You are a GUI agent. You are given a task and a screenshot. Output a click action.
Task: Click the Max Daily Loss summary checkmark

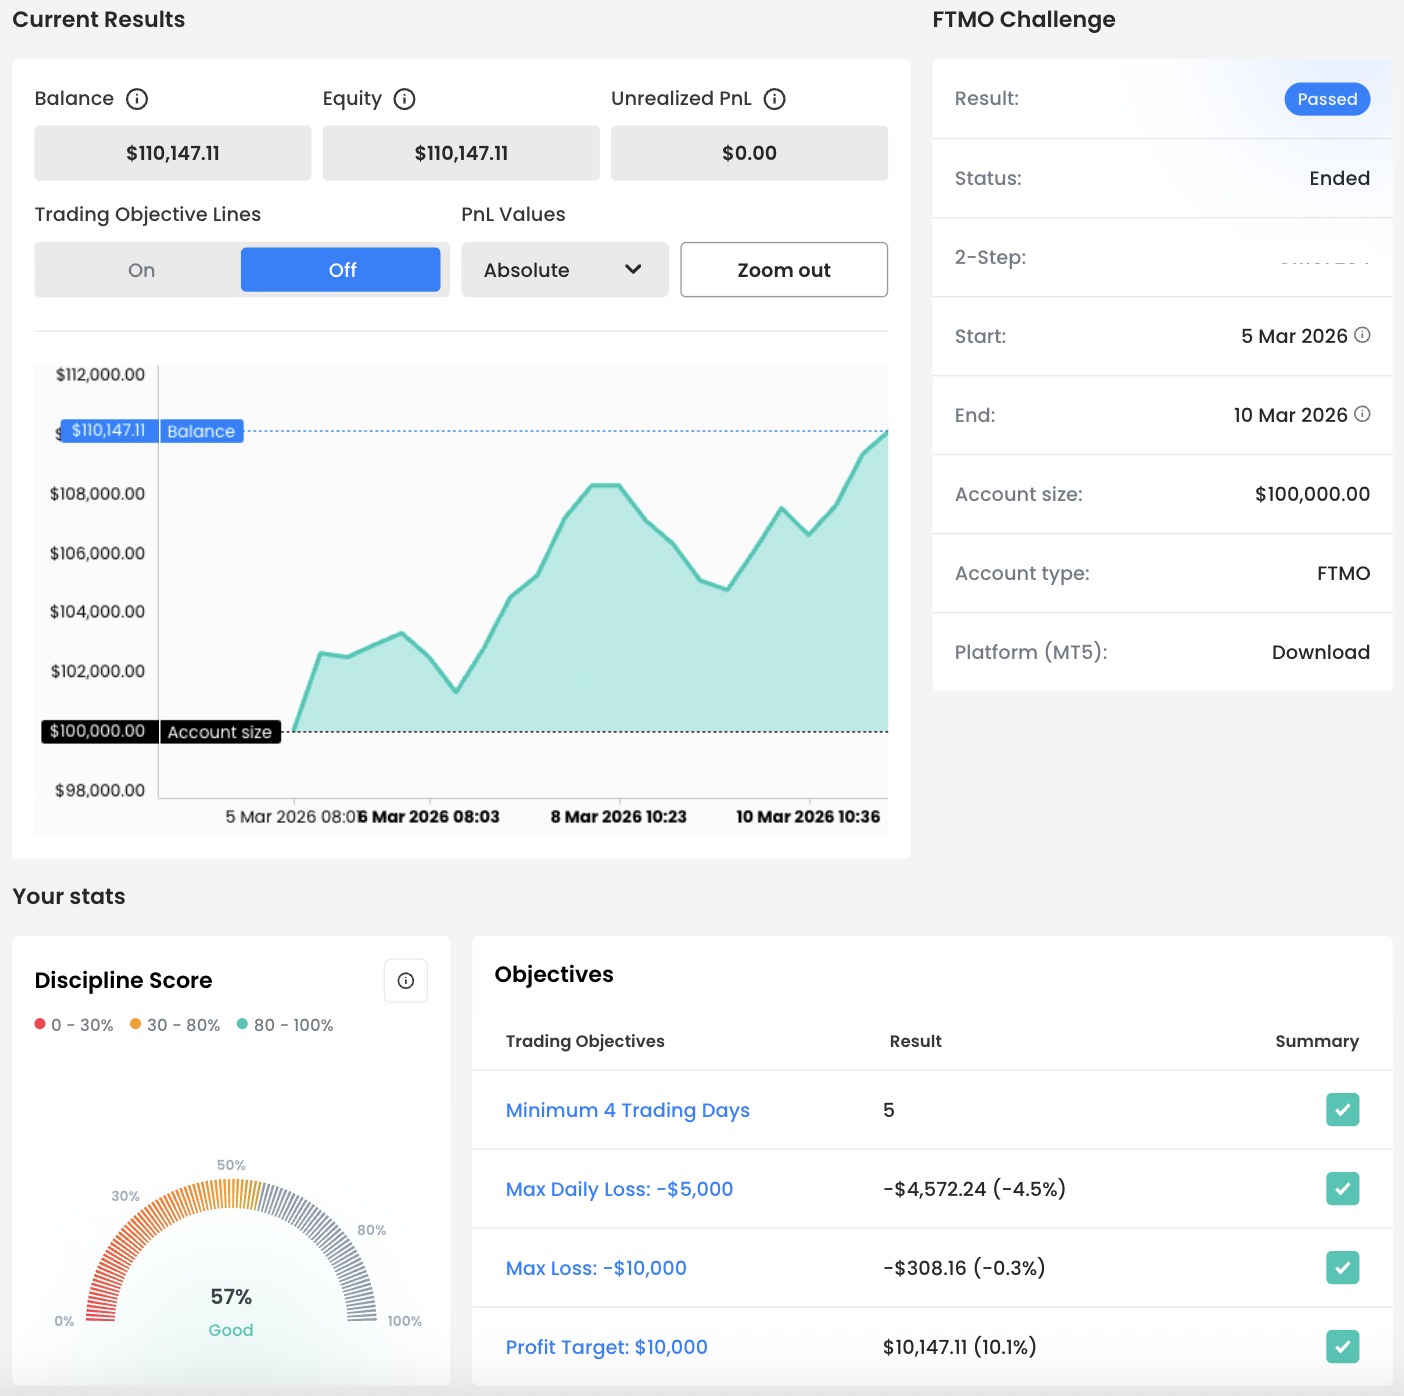(1342, 1189)
